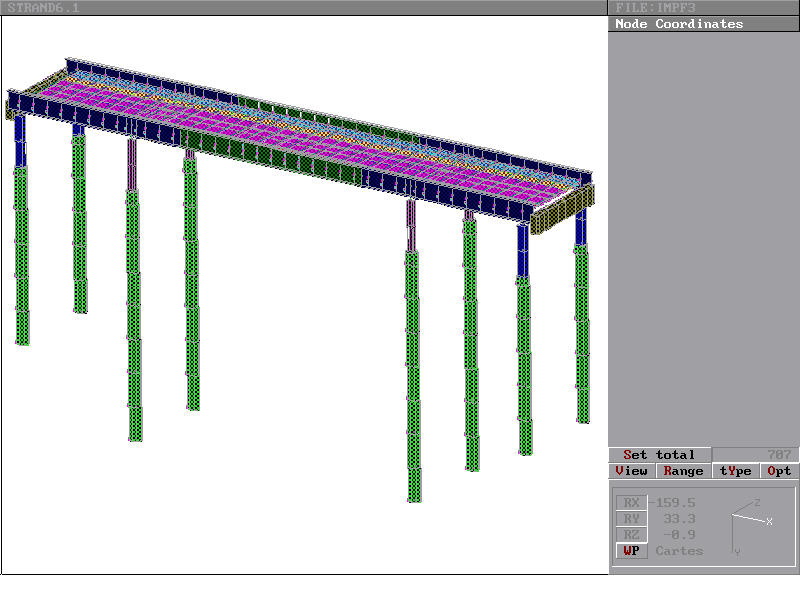800x600 pixels.
Task: Click the RY rotation button
Action: pos(631,519)
